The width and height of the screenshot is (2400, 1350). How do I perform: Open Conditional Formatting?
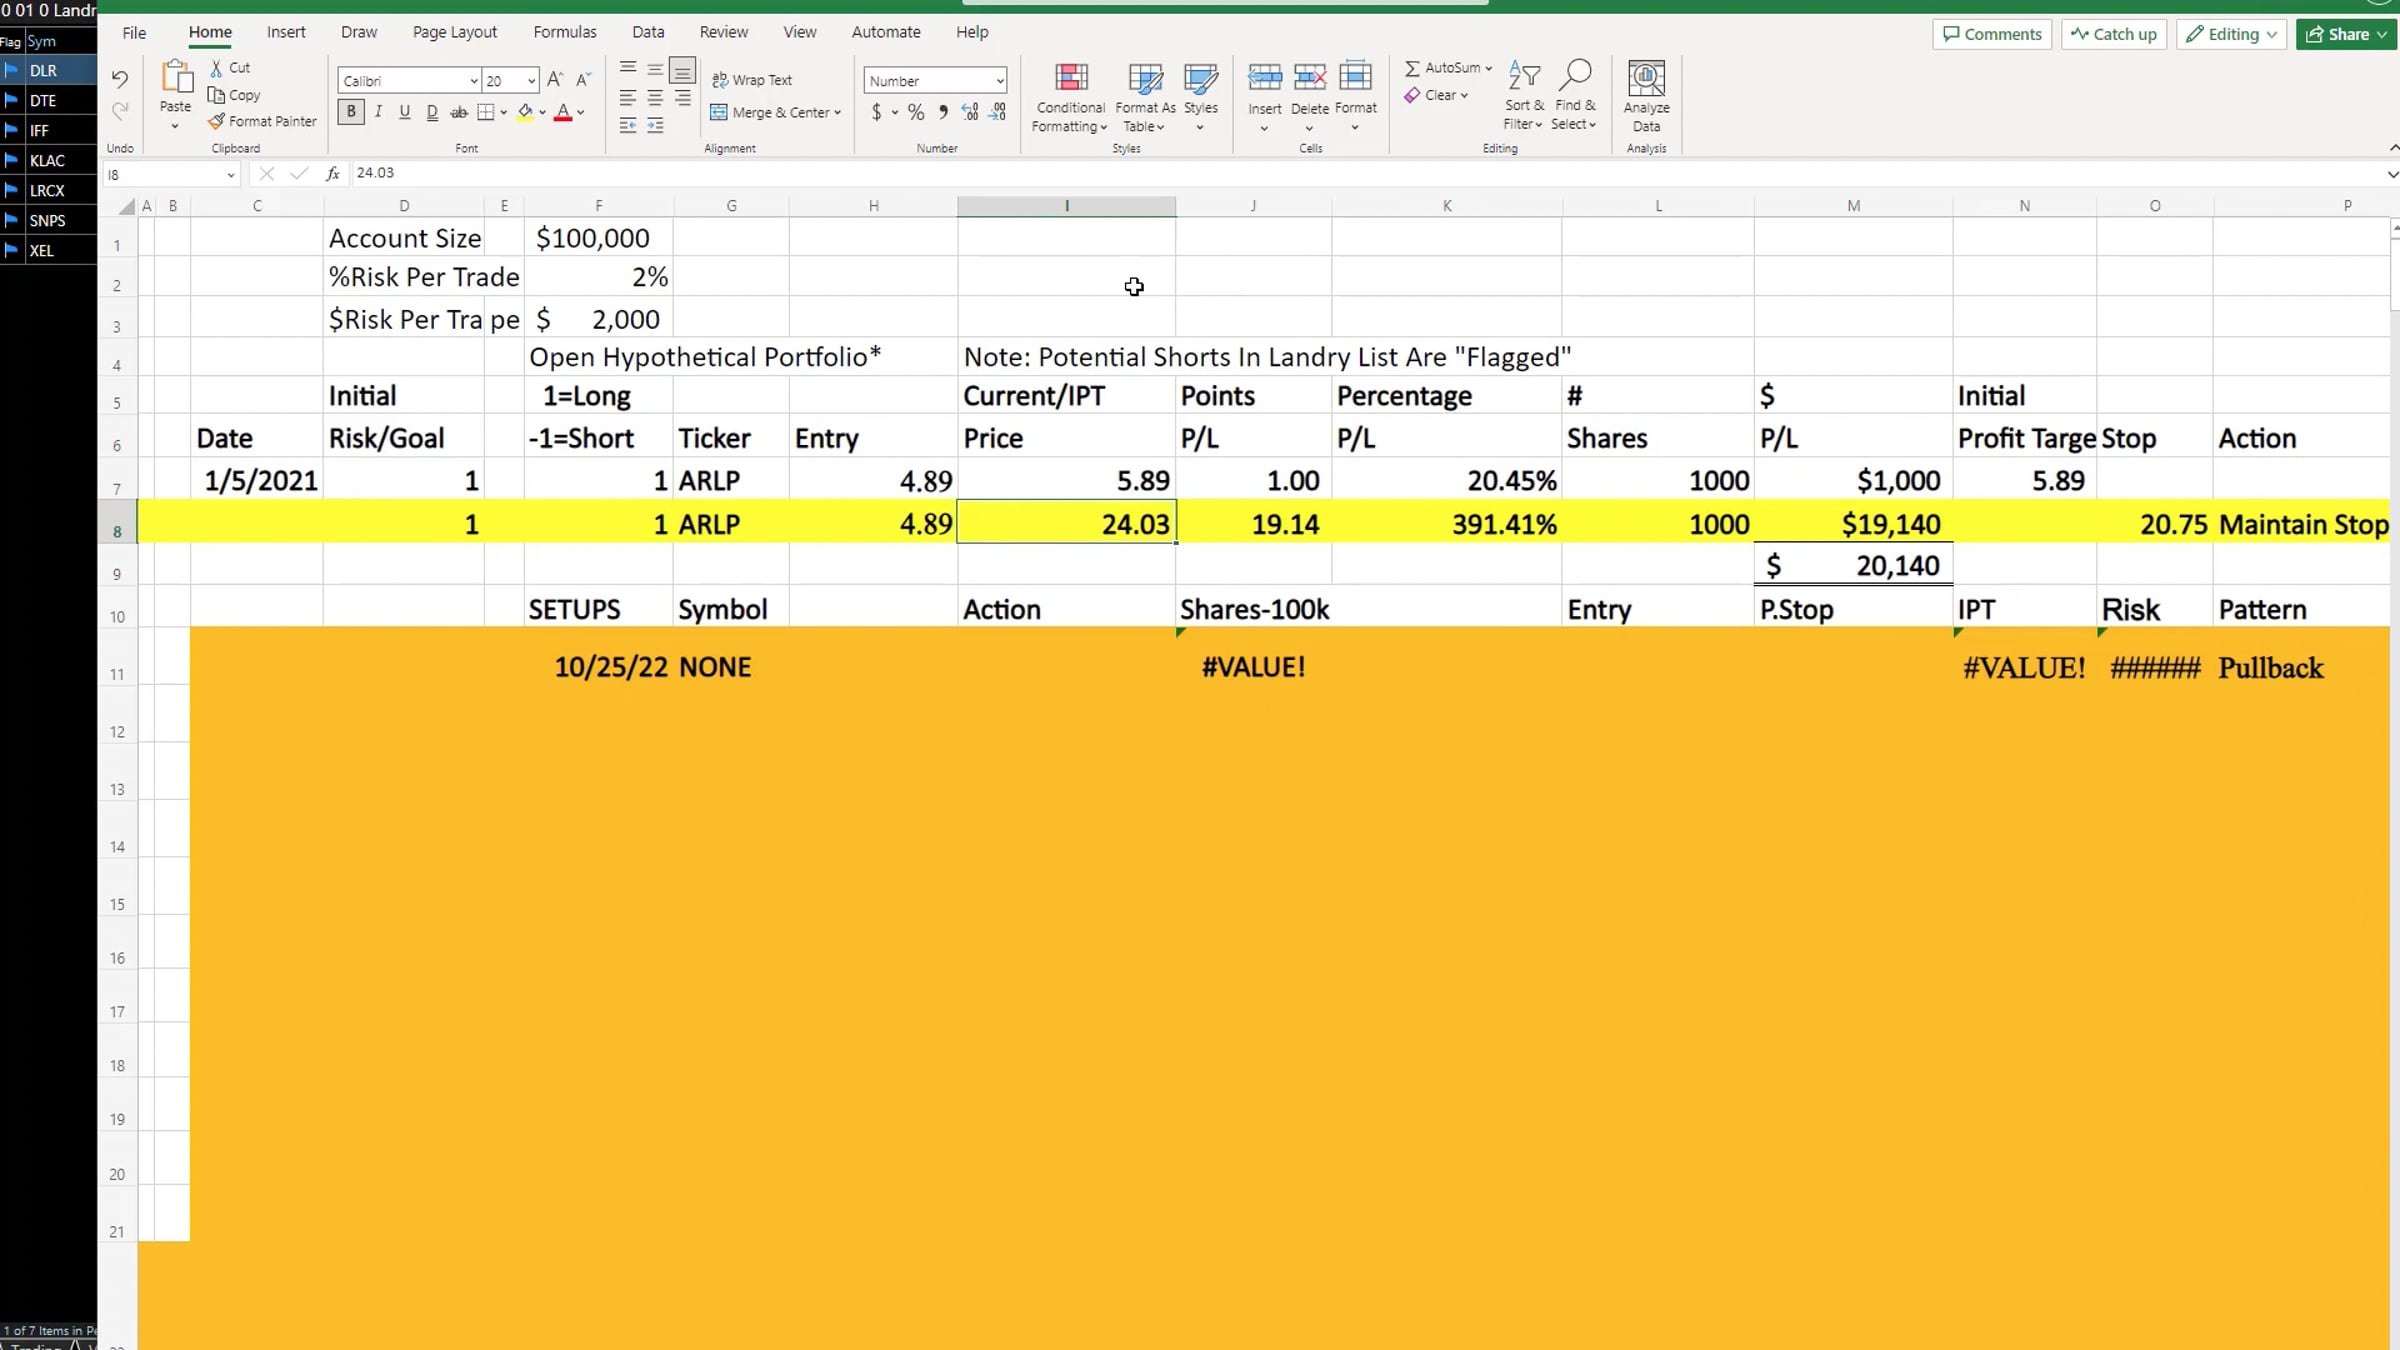tap(1070, 97)
